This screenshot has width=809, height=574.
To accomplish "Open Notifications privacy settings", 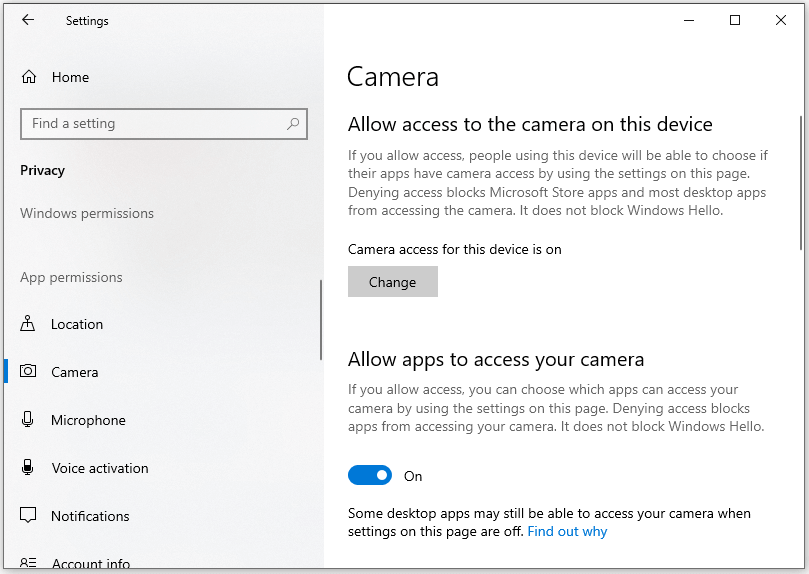I will (90, 516).
